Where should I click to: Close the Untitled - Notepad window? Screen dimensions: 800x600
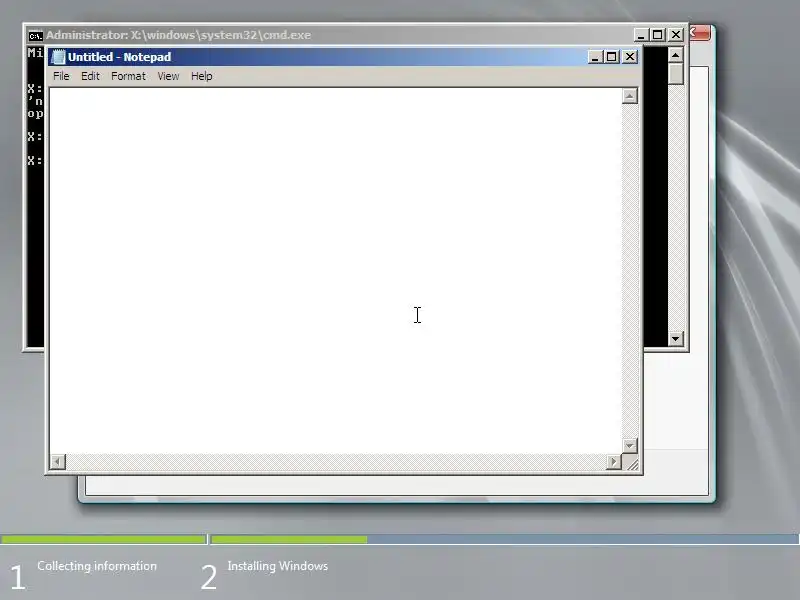(x=630, y=57)
